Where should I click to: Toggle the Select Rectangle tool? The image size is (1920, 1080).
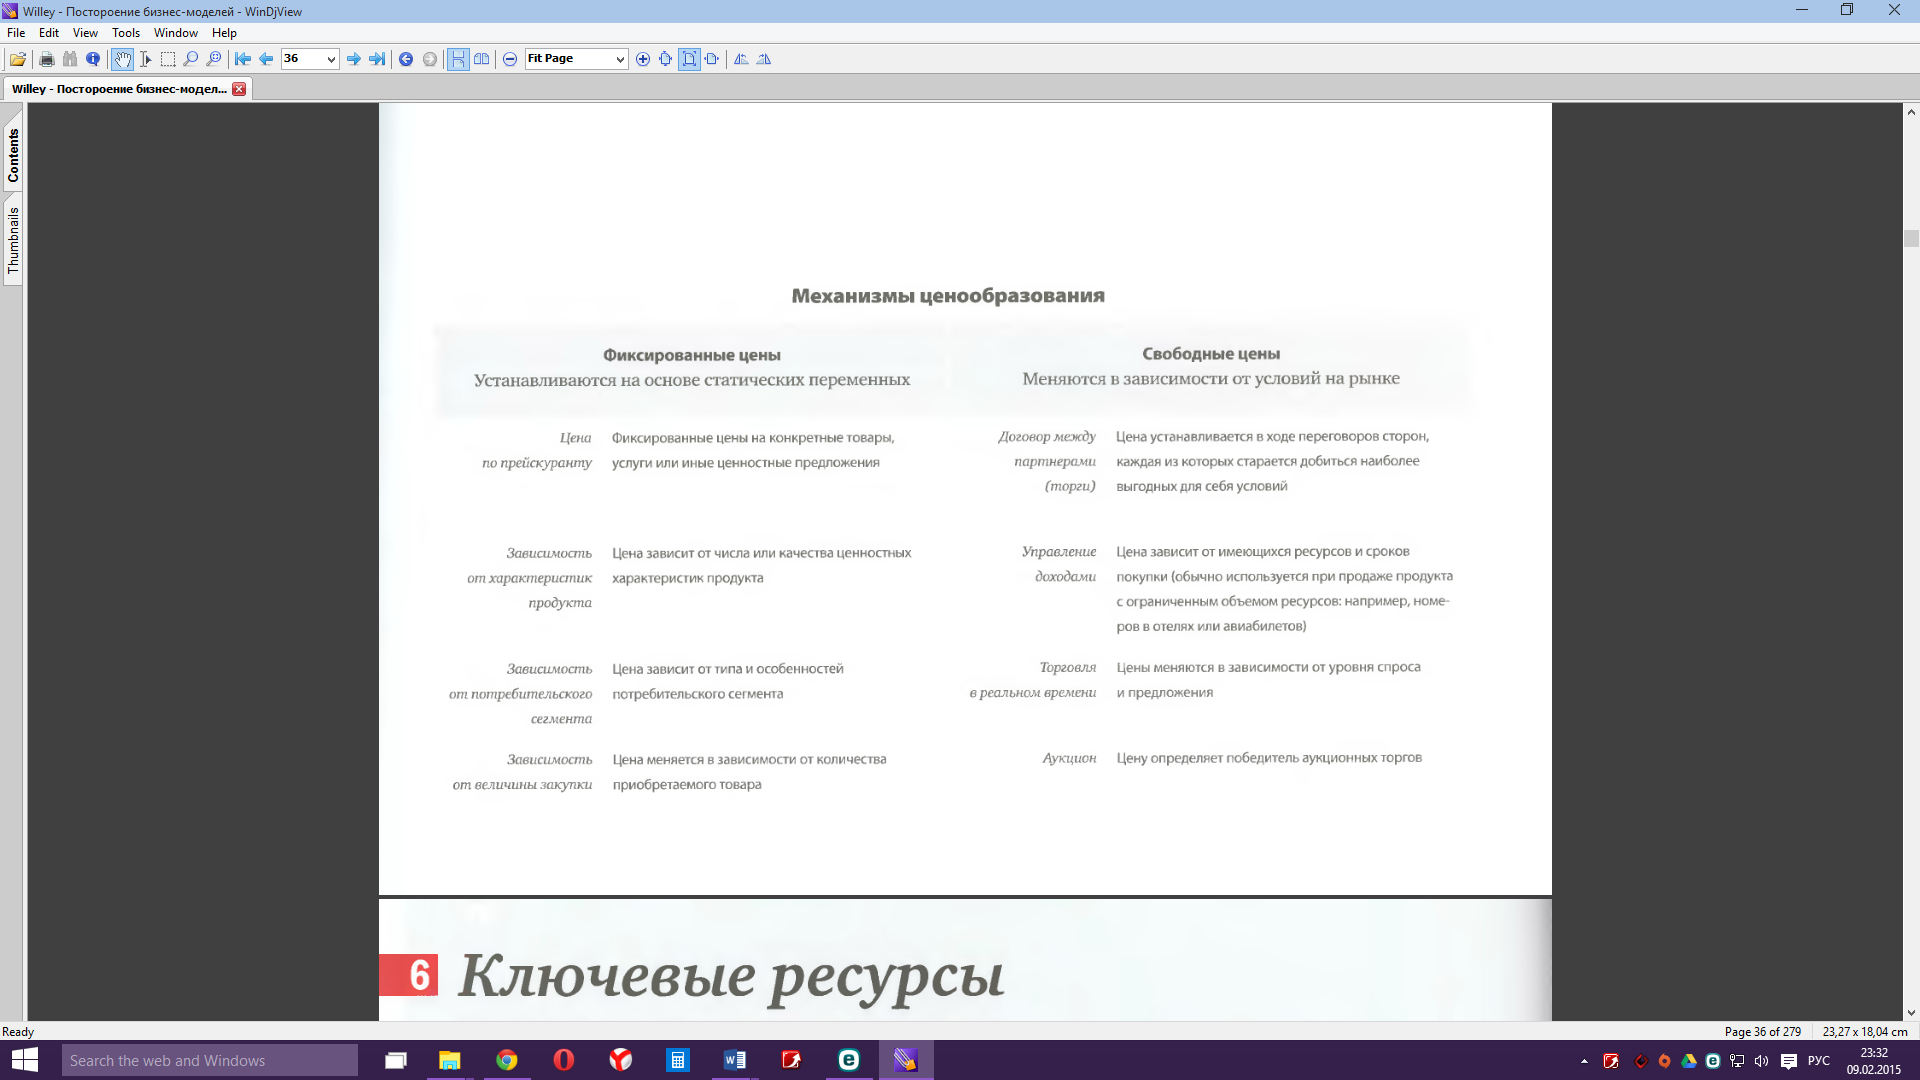pos(168,59)
